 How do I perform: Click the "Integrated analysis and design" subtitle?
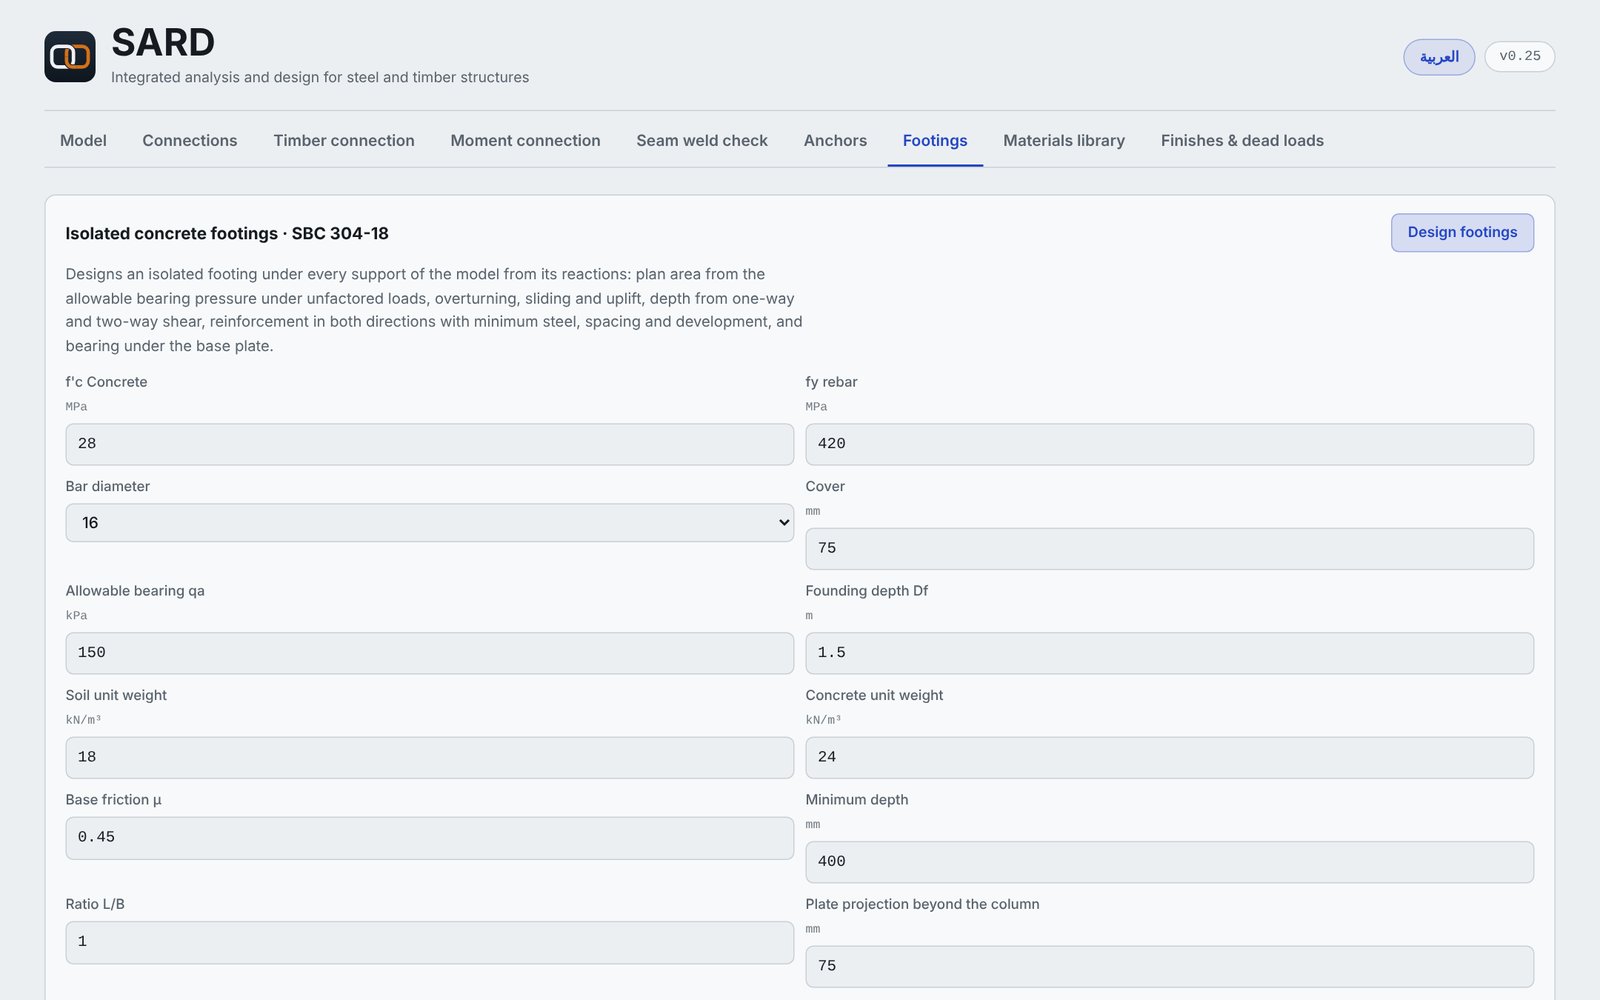click(320, 78)
